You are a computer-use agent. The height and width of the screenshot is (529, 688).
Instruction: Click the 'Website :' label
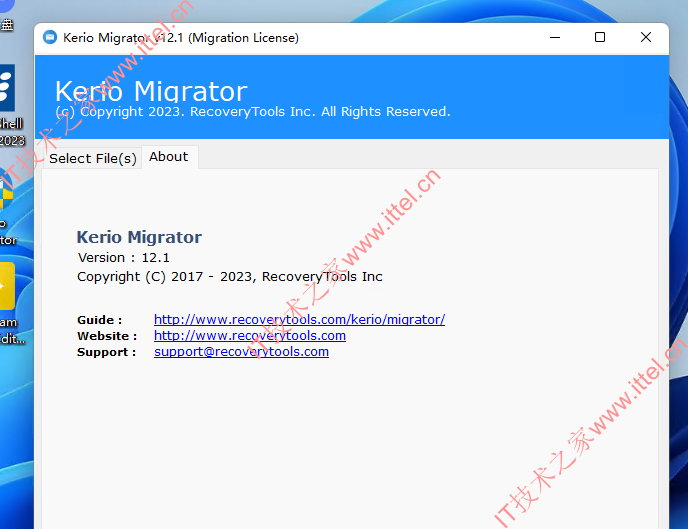coord(107,336)
